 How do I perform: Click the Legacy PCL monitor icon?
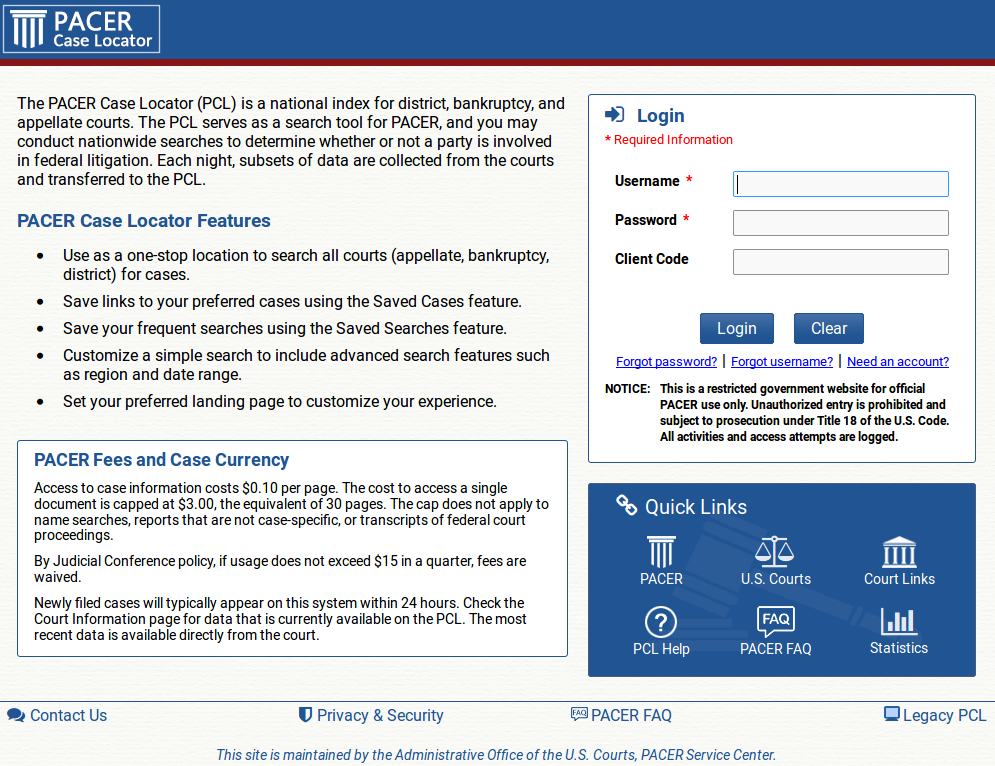[892, 714]
